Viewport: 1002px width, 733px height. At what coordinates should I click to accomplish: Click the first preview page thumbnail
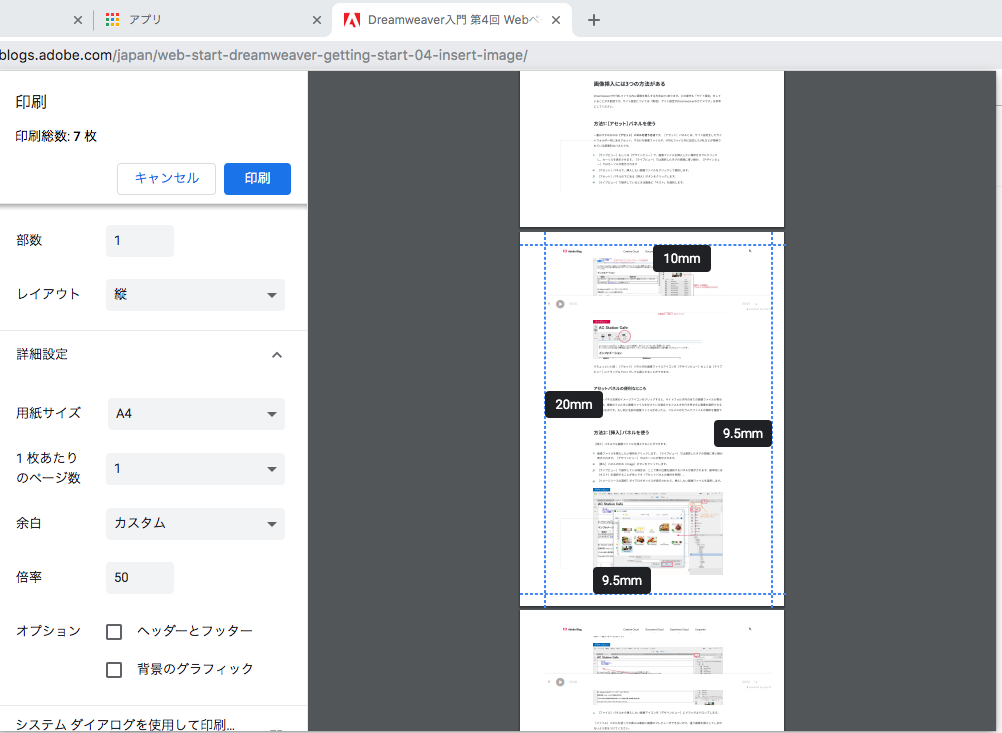652,149
